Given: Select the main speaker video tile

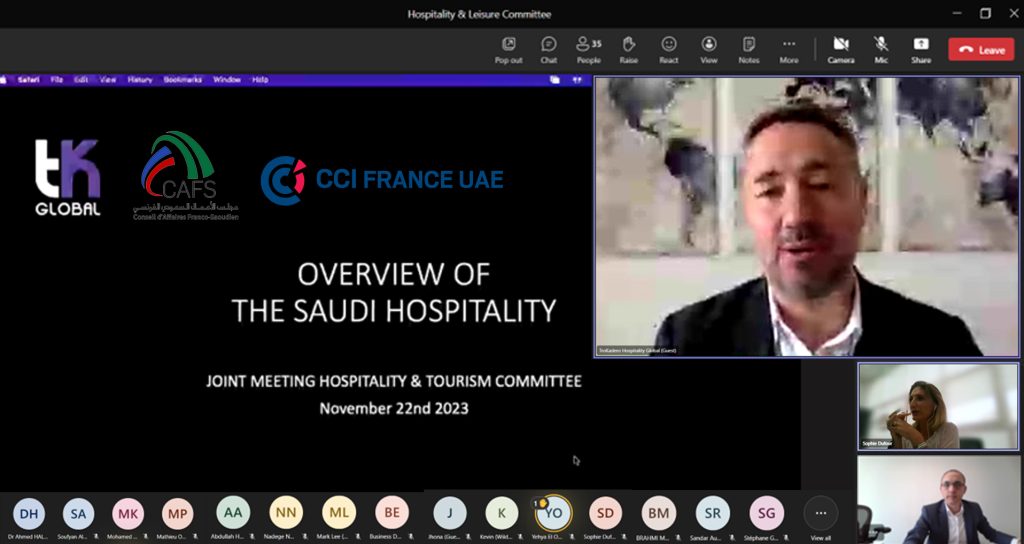Looking at the screenshot, I should (x=807, y=217).
